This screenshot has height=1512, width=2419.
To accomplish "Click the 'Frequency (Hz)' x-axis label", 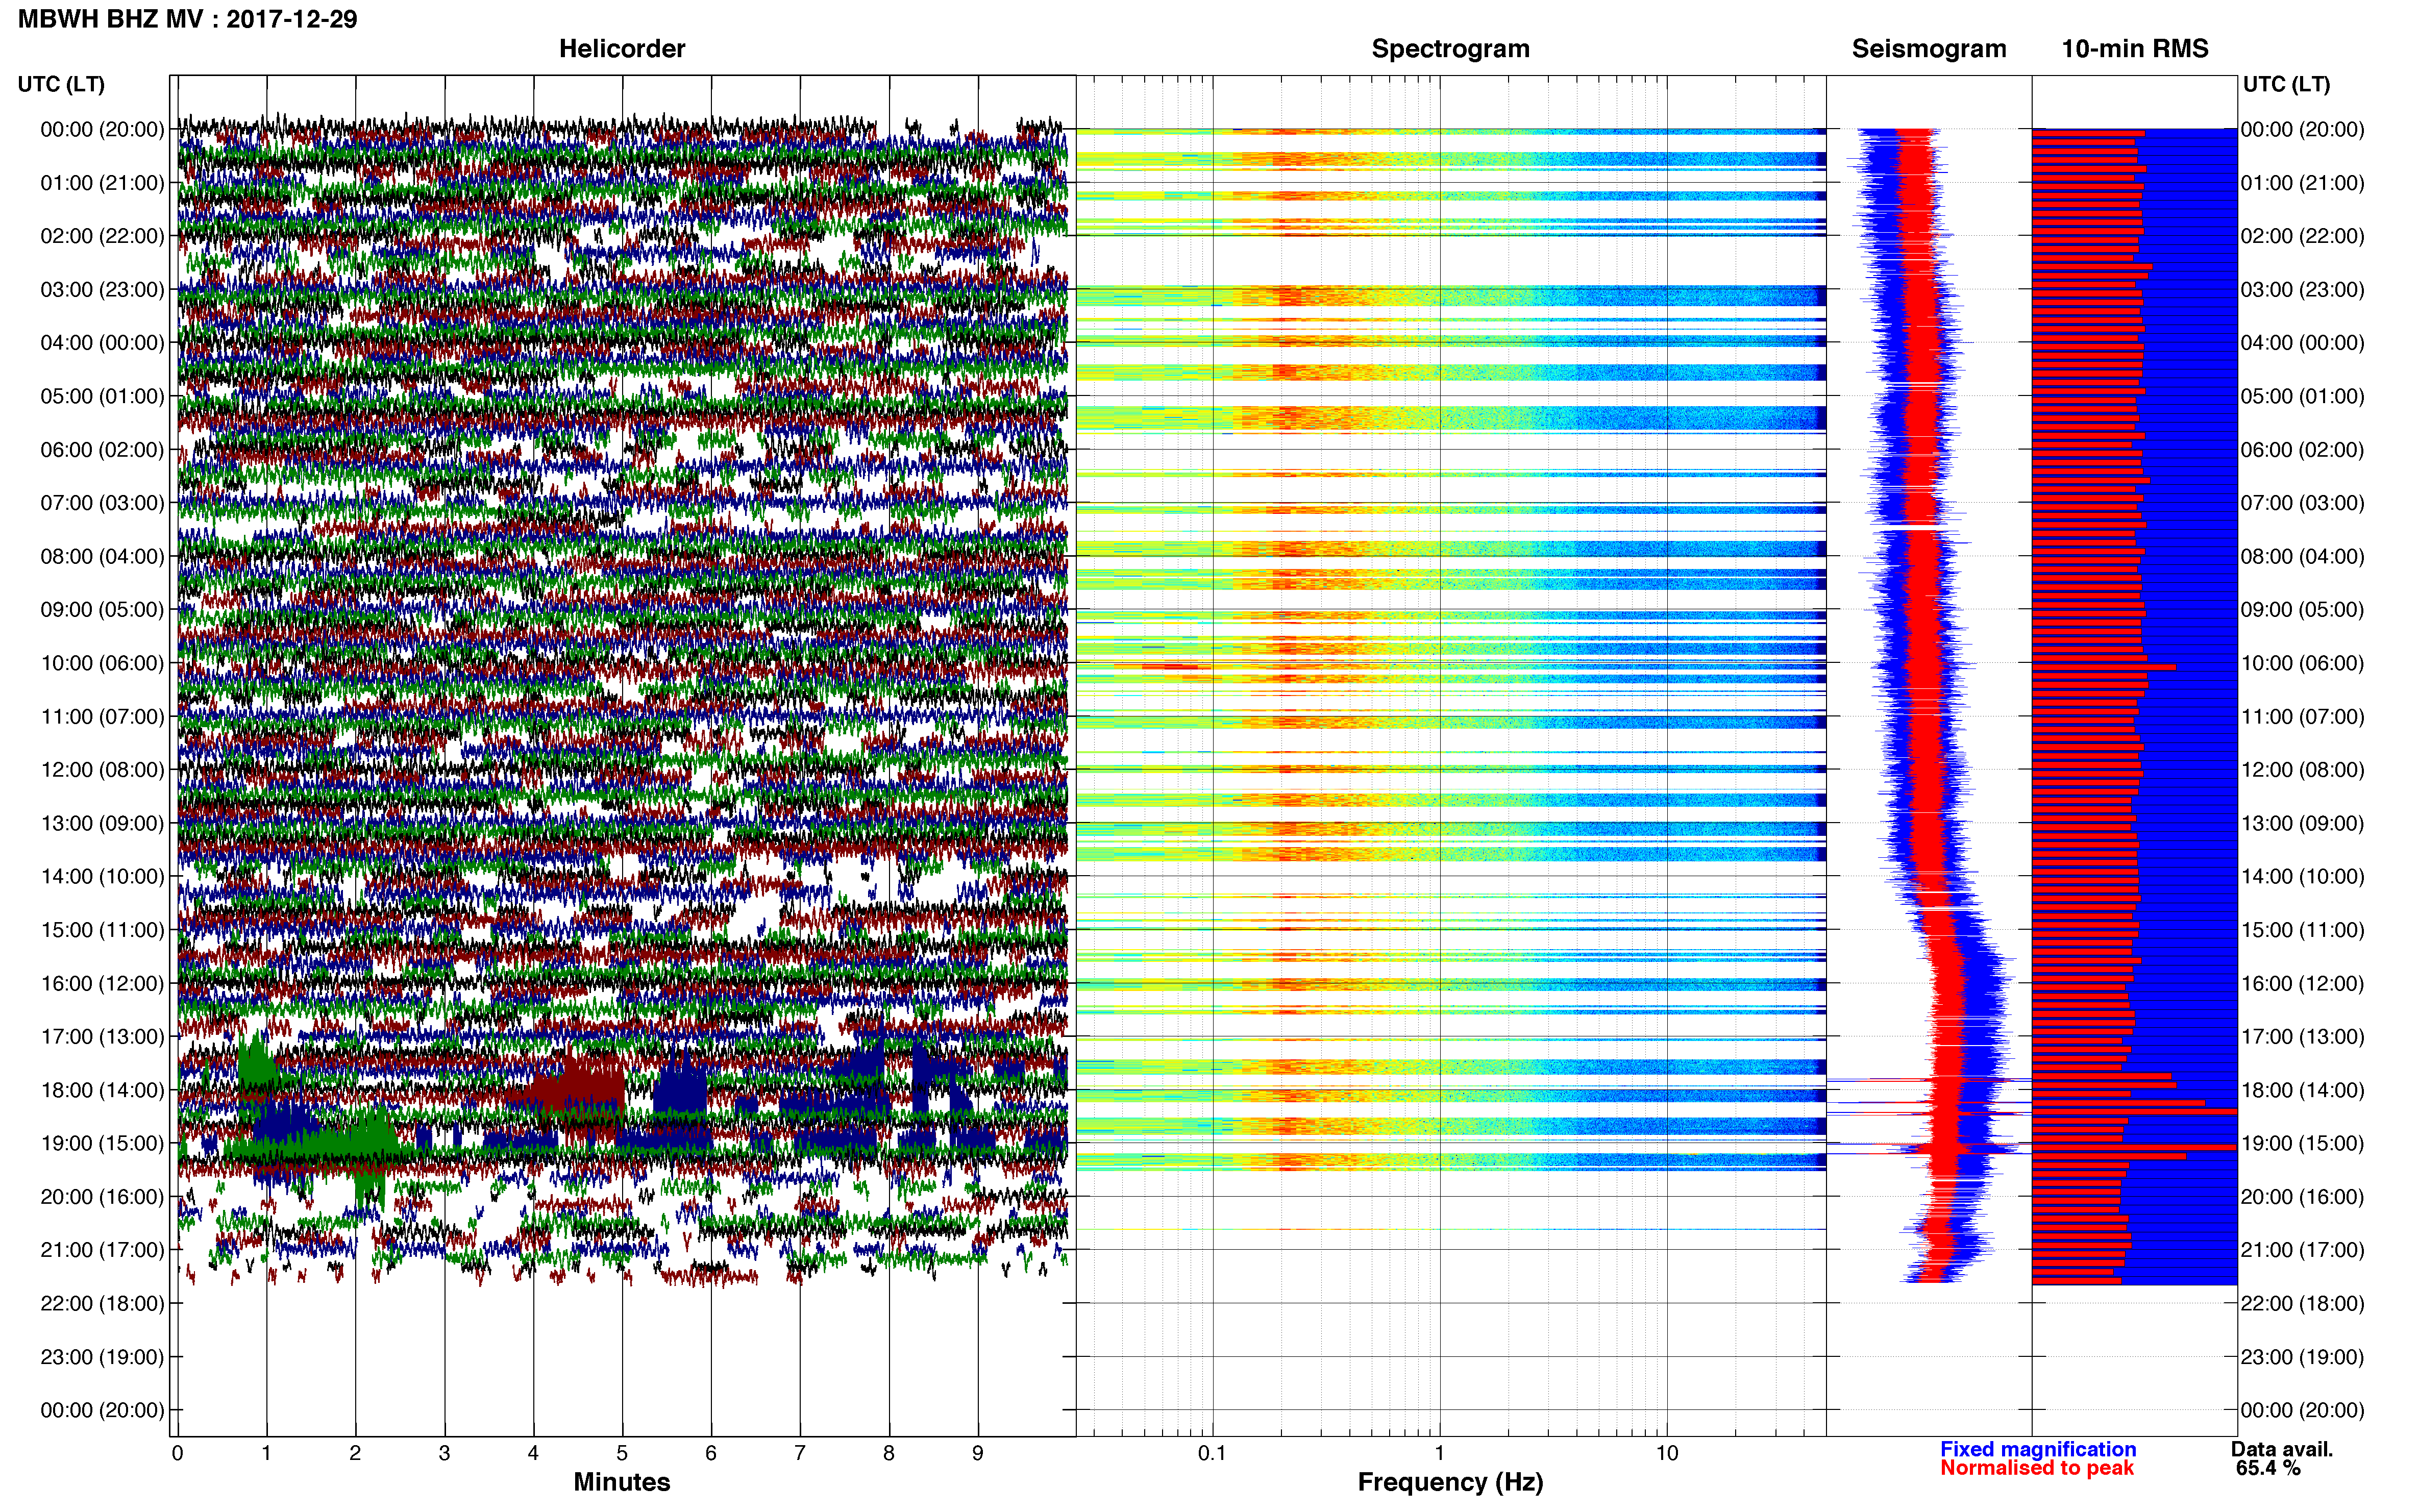I will 1450,1482.
